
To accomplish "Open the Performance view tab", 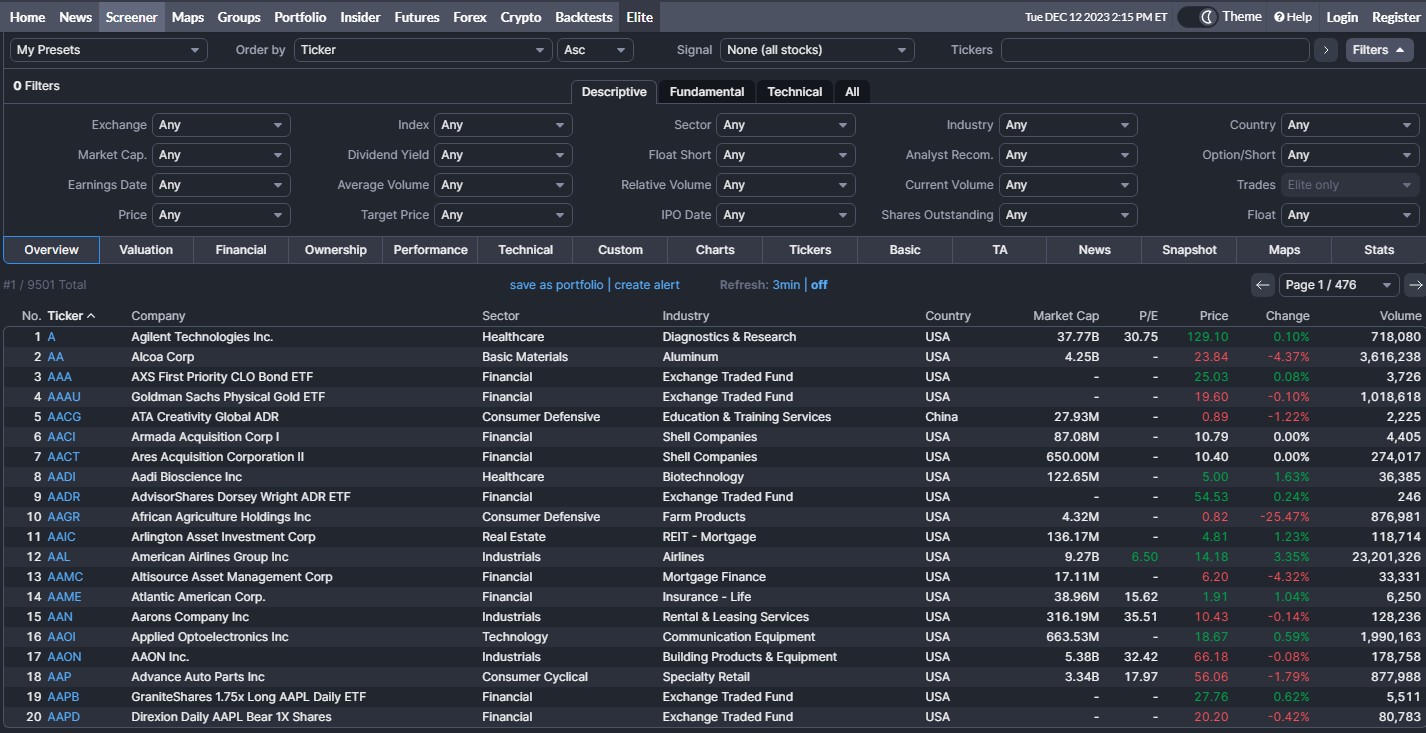I will coord(430,250).
